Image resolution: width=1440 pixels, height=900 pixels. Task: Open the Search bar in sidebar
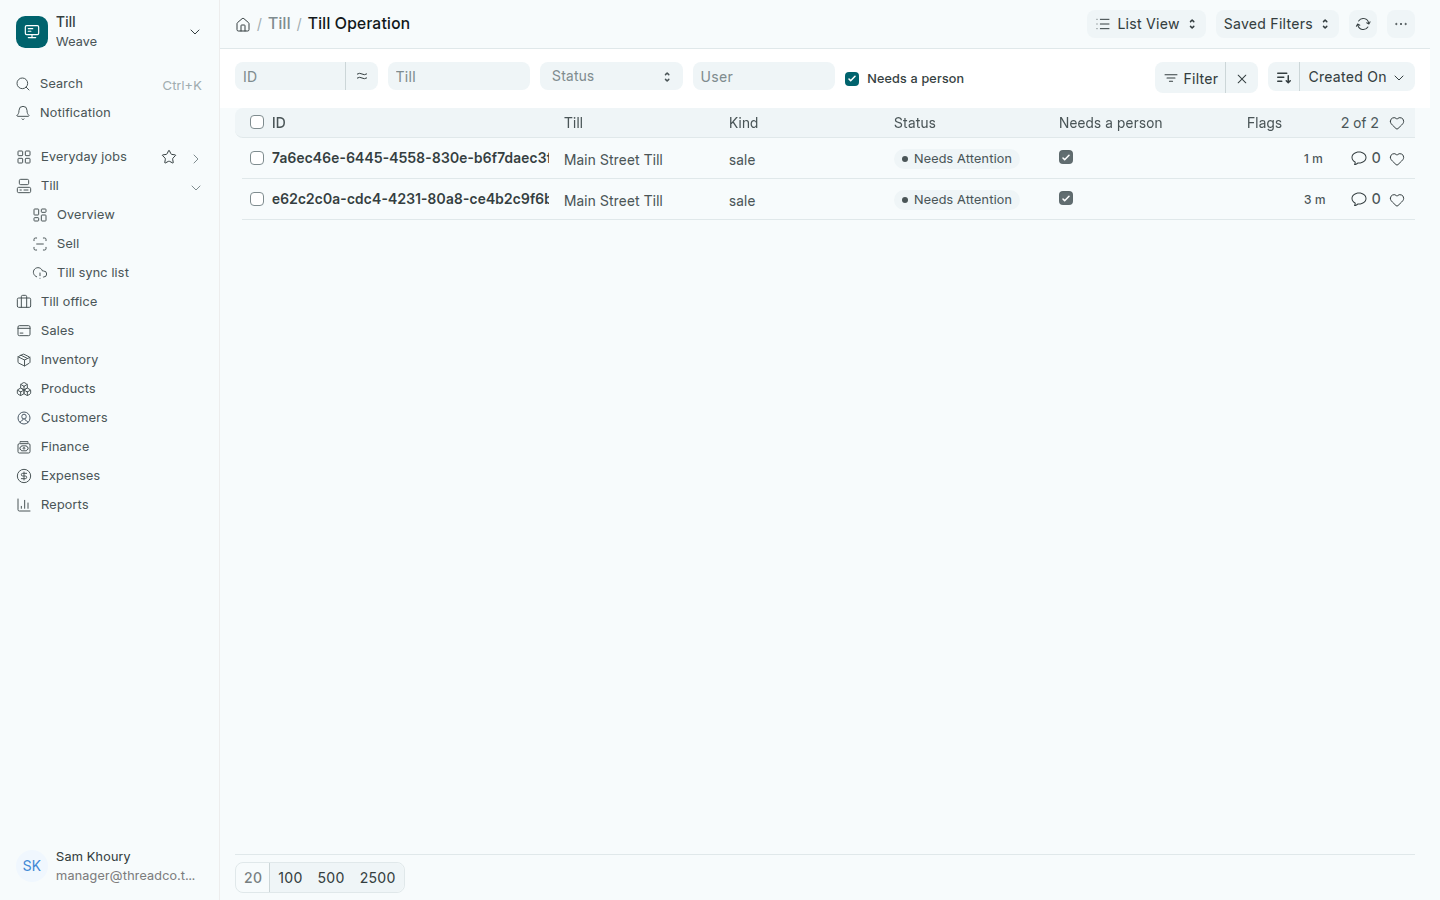(109, 84)
